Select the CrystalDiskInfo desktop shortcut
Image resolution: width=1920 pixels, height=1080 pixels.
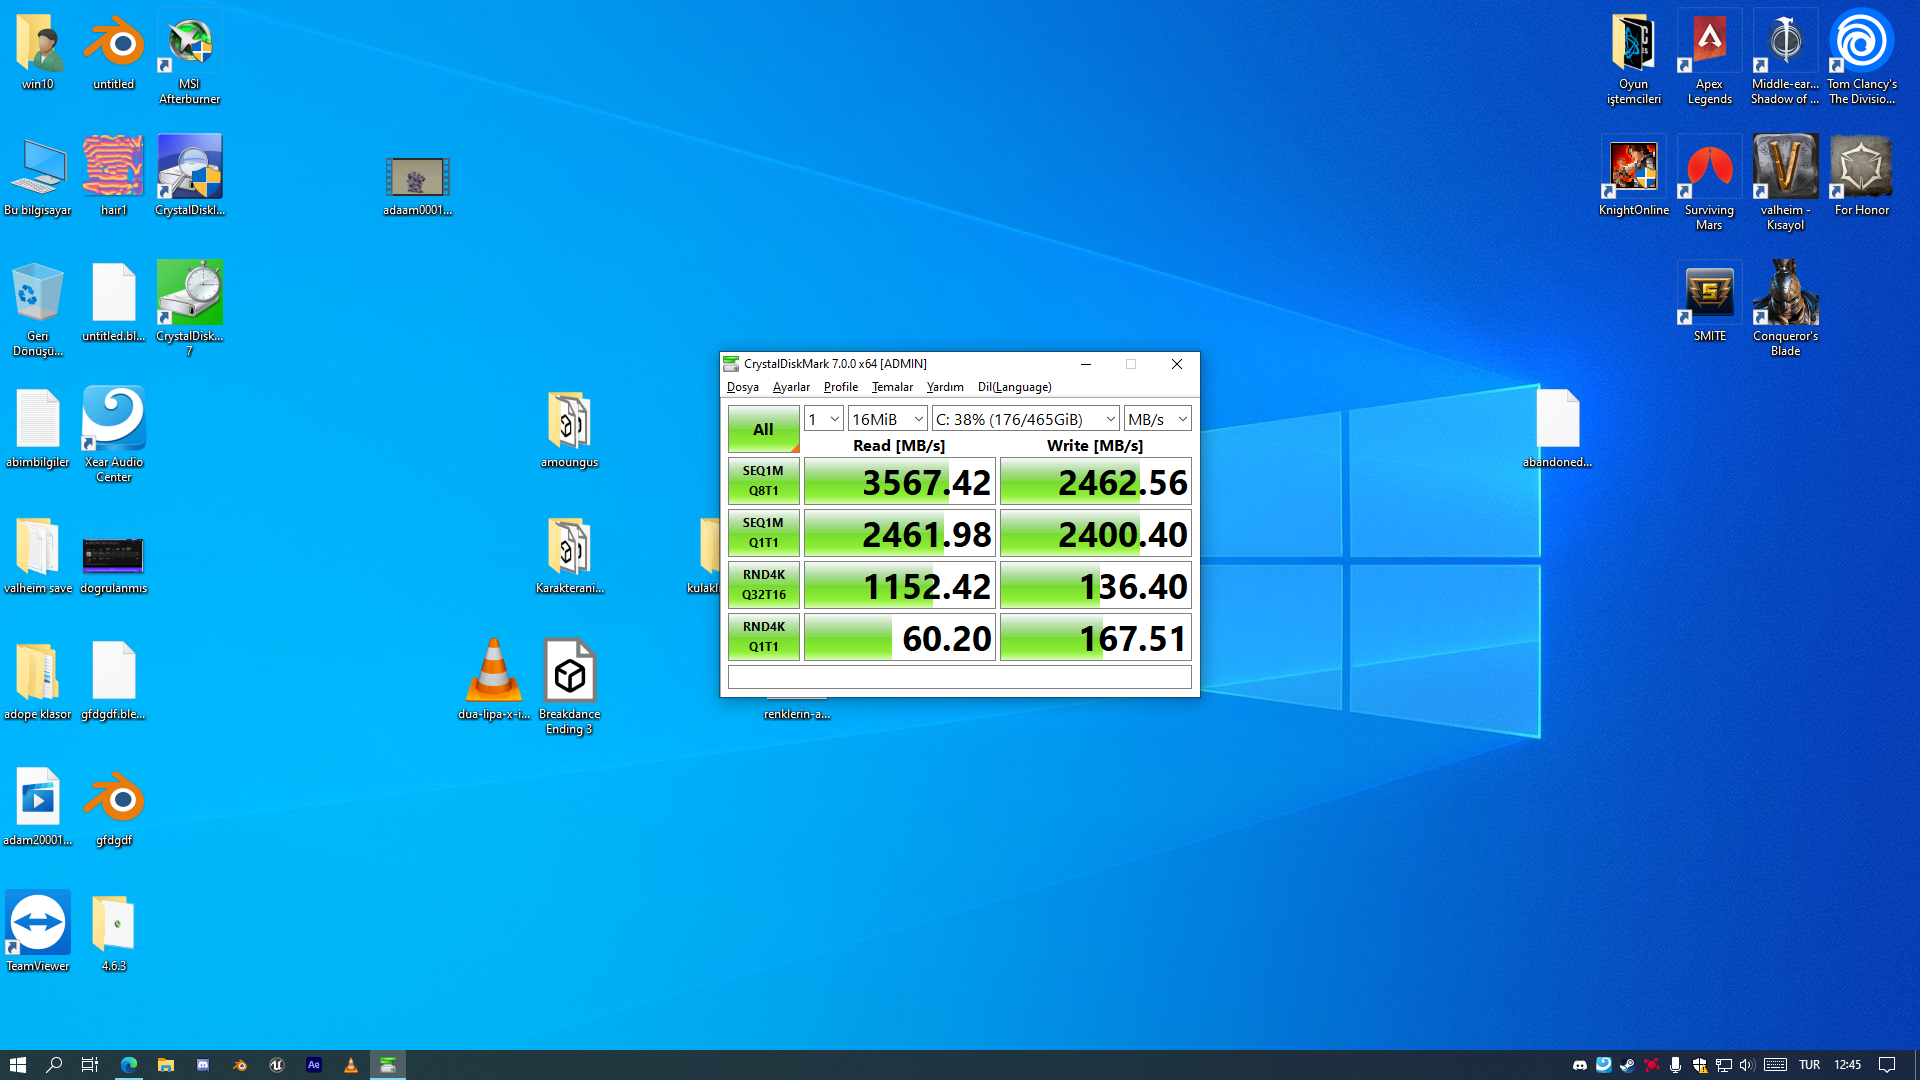point(190,176)
